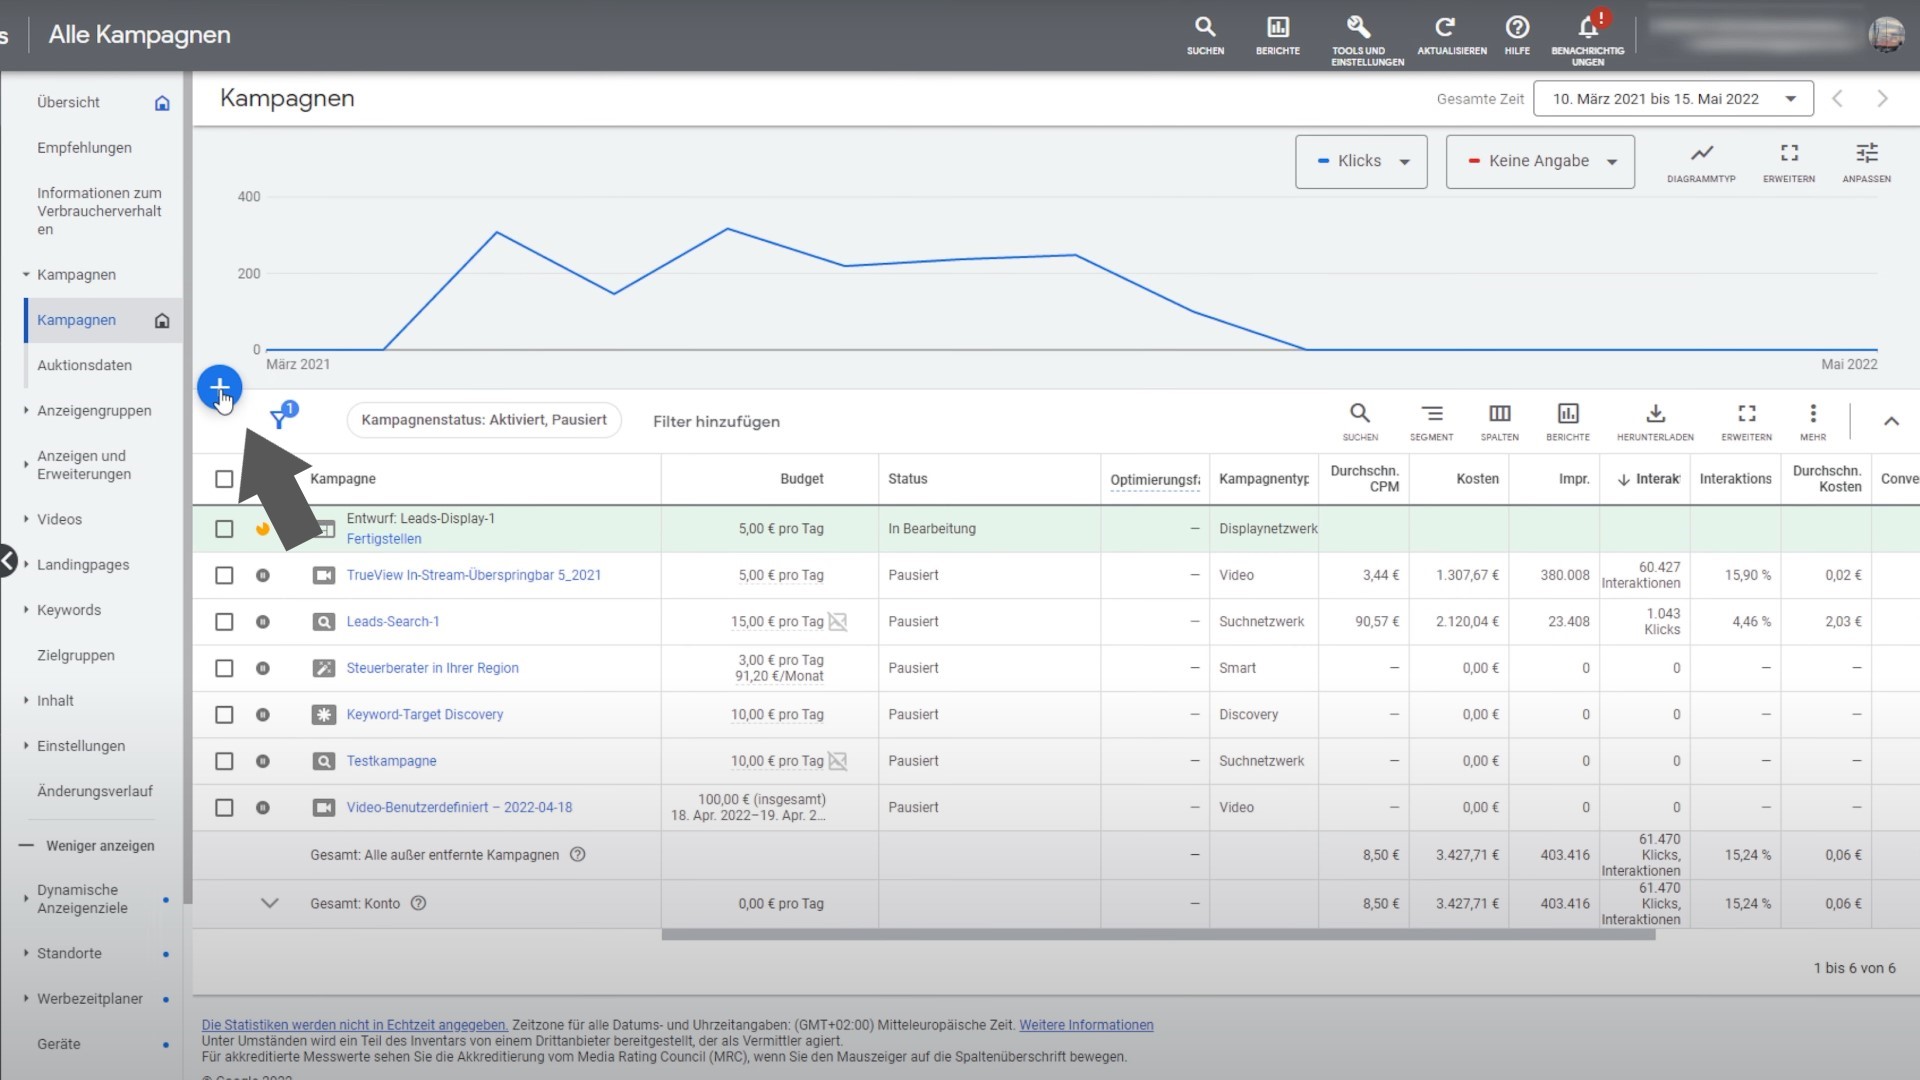Click pause status icon of Testkampagne
Screen dimensions: 1920x1080
[x=262, y=761]
